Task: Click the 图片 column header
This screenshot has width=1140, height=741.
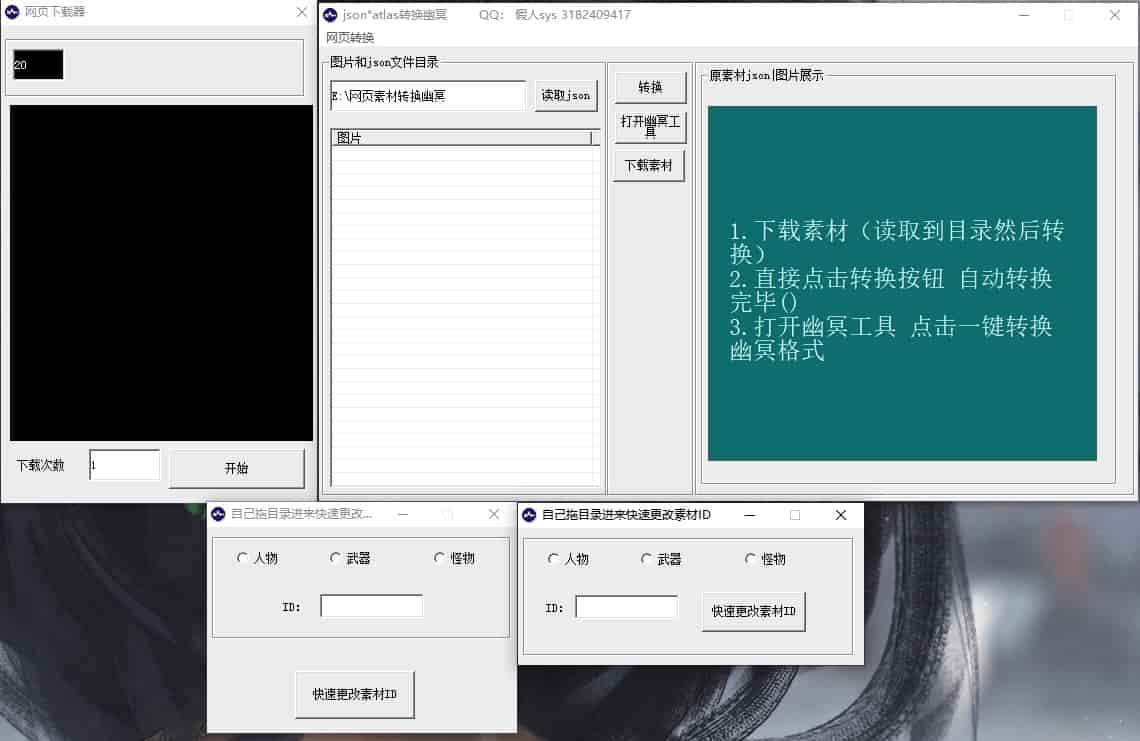Action: coord(460,138)
